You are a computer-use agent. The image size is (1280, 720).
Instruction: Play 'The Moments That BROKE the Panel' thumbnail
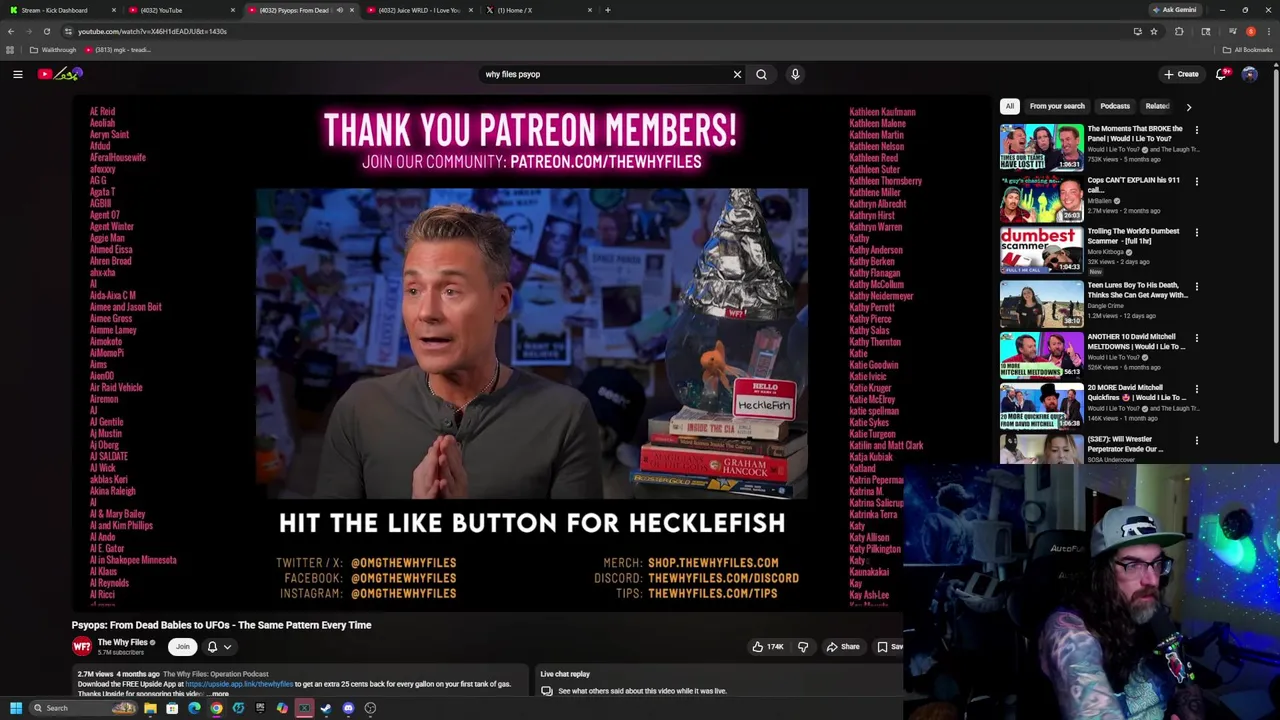(x=1041, y=147)
